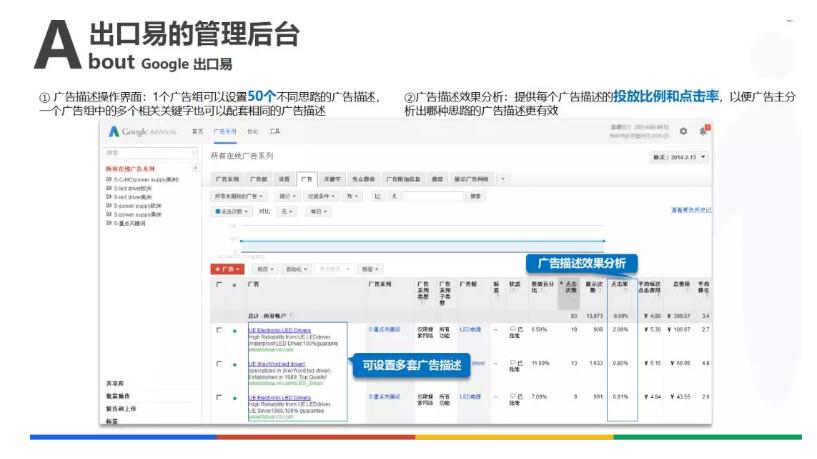Go to 首页 in top navigation

click(197, 131)
